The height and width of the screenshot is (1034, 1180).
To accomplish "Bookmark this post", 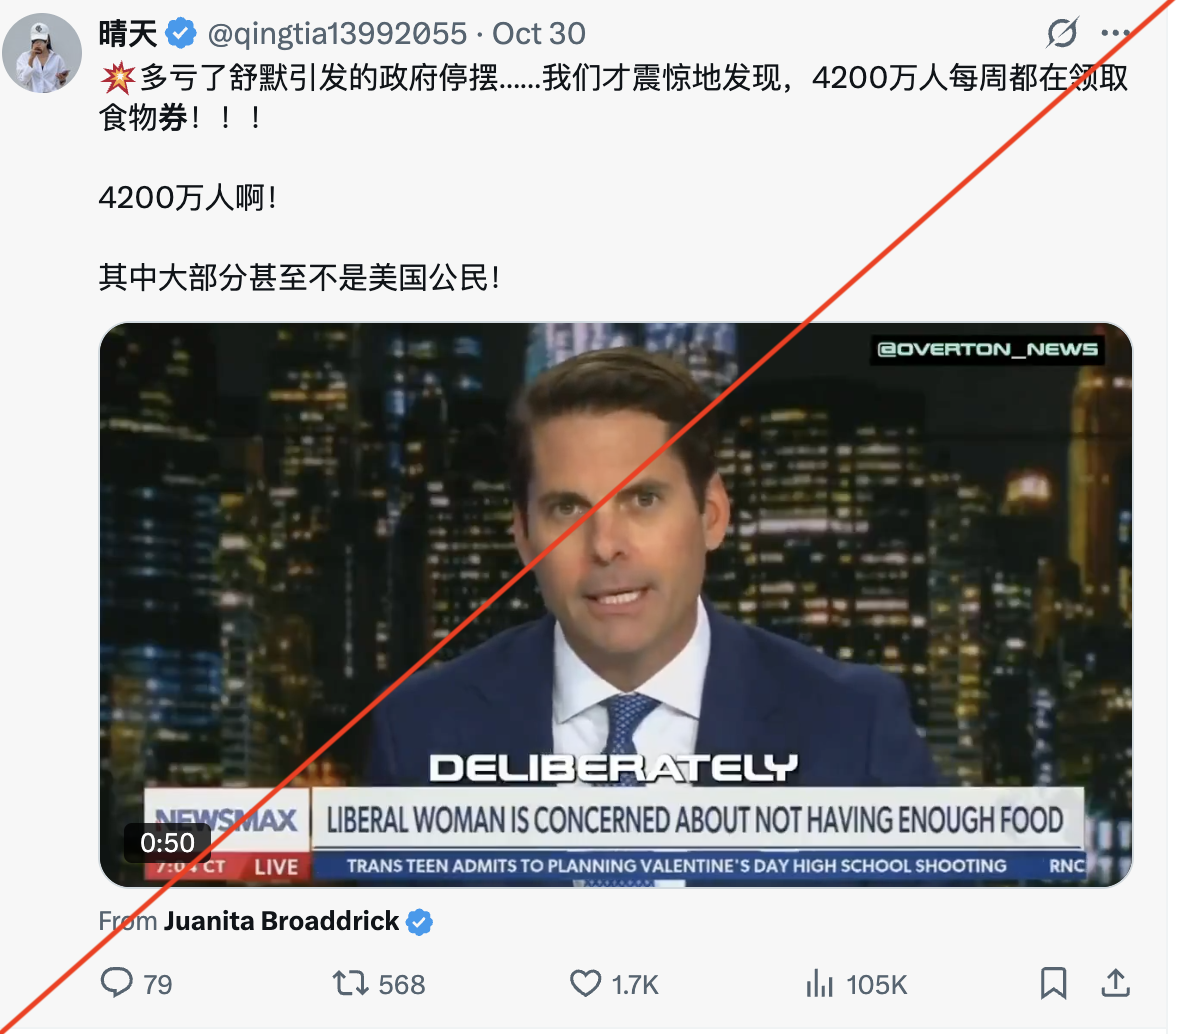I will (x=1054, y=983).
